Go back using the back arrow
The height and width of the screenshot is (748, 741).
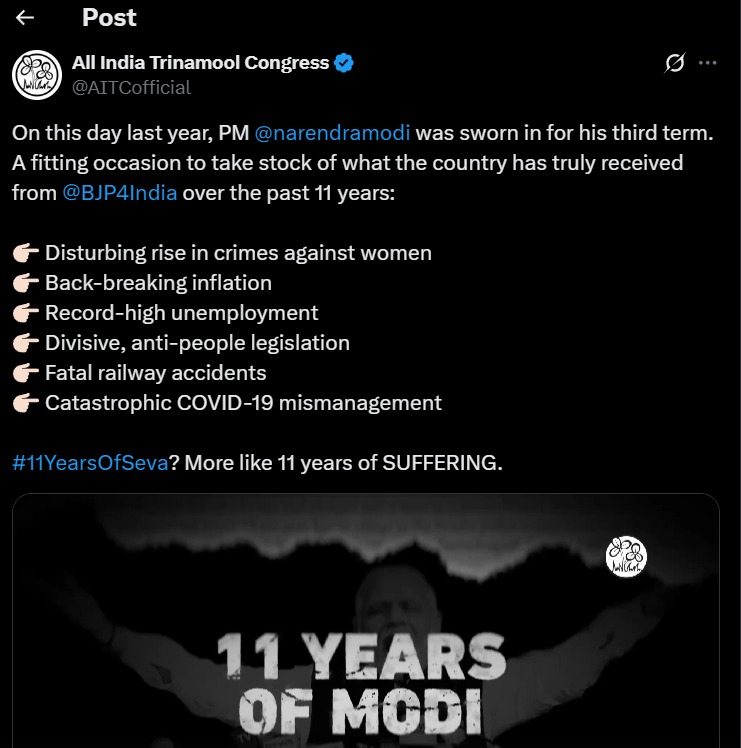[x=25, y=18]
